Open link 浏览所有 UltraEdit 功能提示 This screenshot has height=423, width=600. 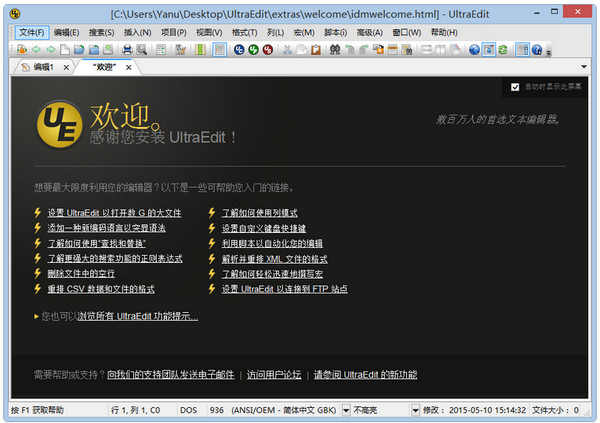pyautogui.click(x=138, y=316)
